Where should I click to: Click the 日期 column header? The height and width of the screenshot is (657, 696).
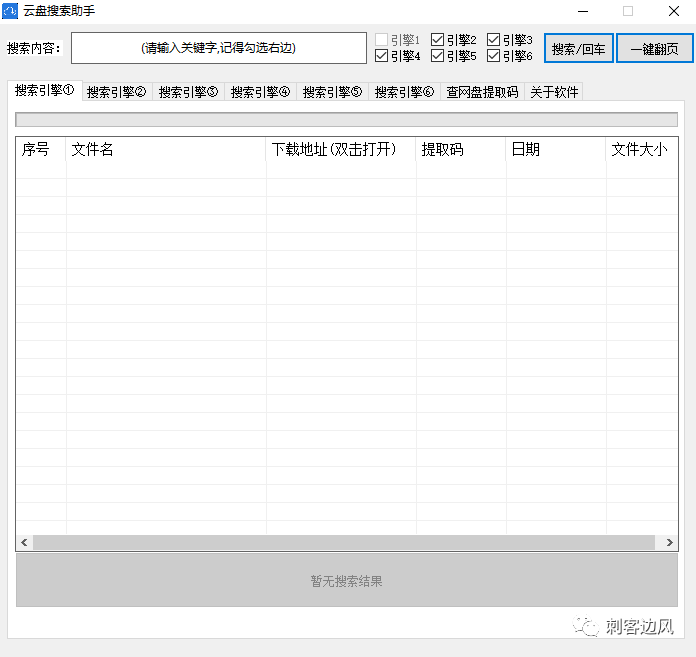click(556, 150)
